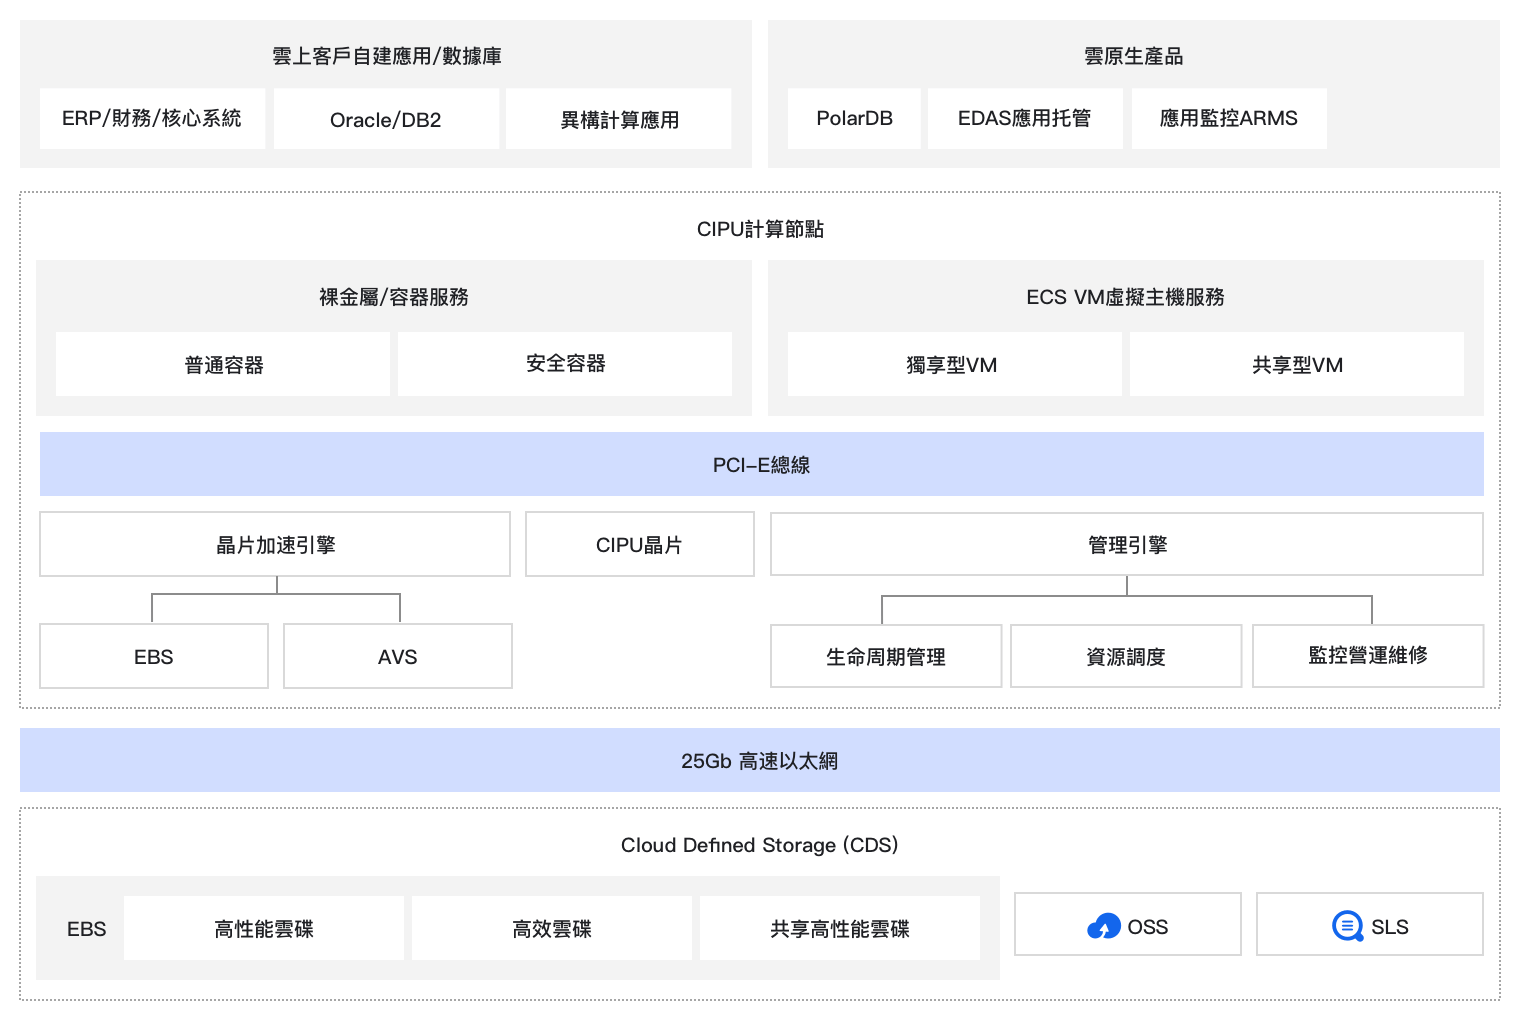1520x1020 pixels.
Task: Select the 管理引擎 box
Action: coord(1127,544)
